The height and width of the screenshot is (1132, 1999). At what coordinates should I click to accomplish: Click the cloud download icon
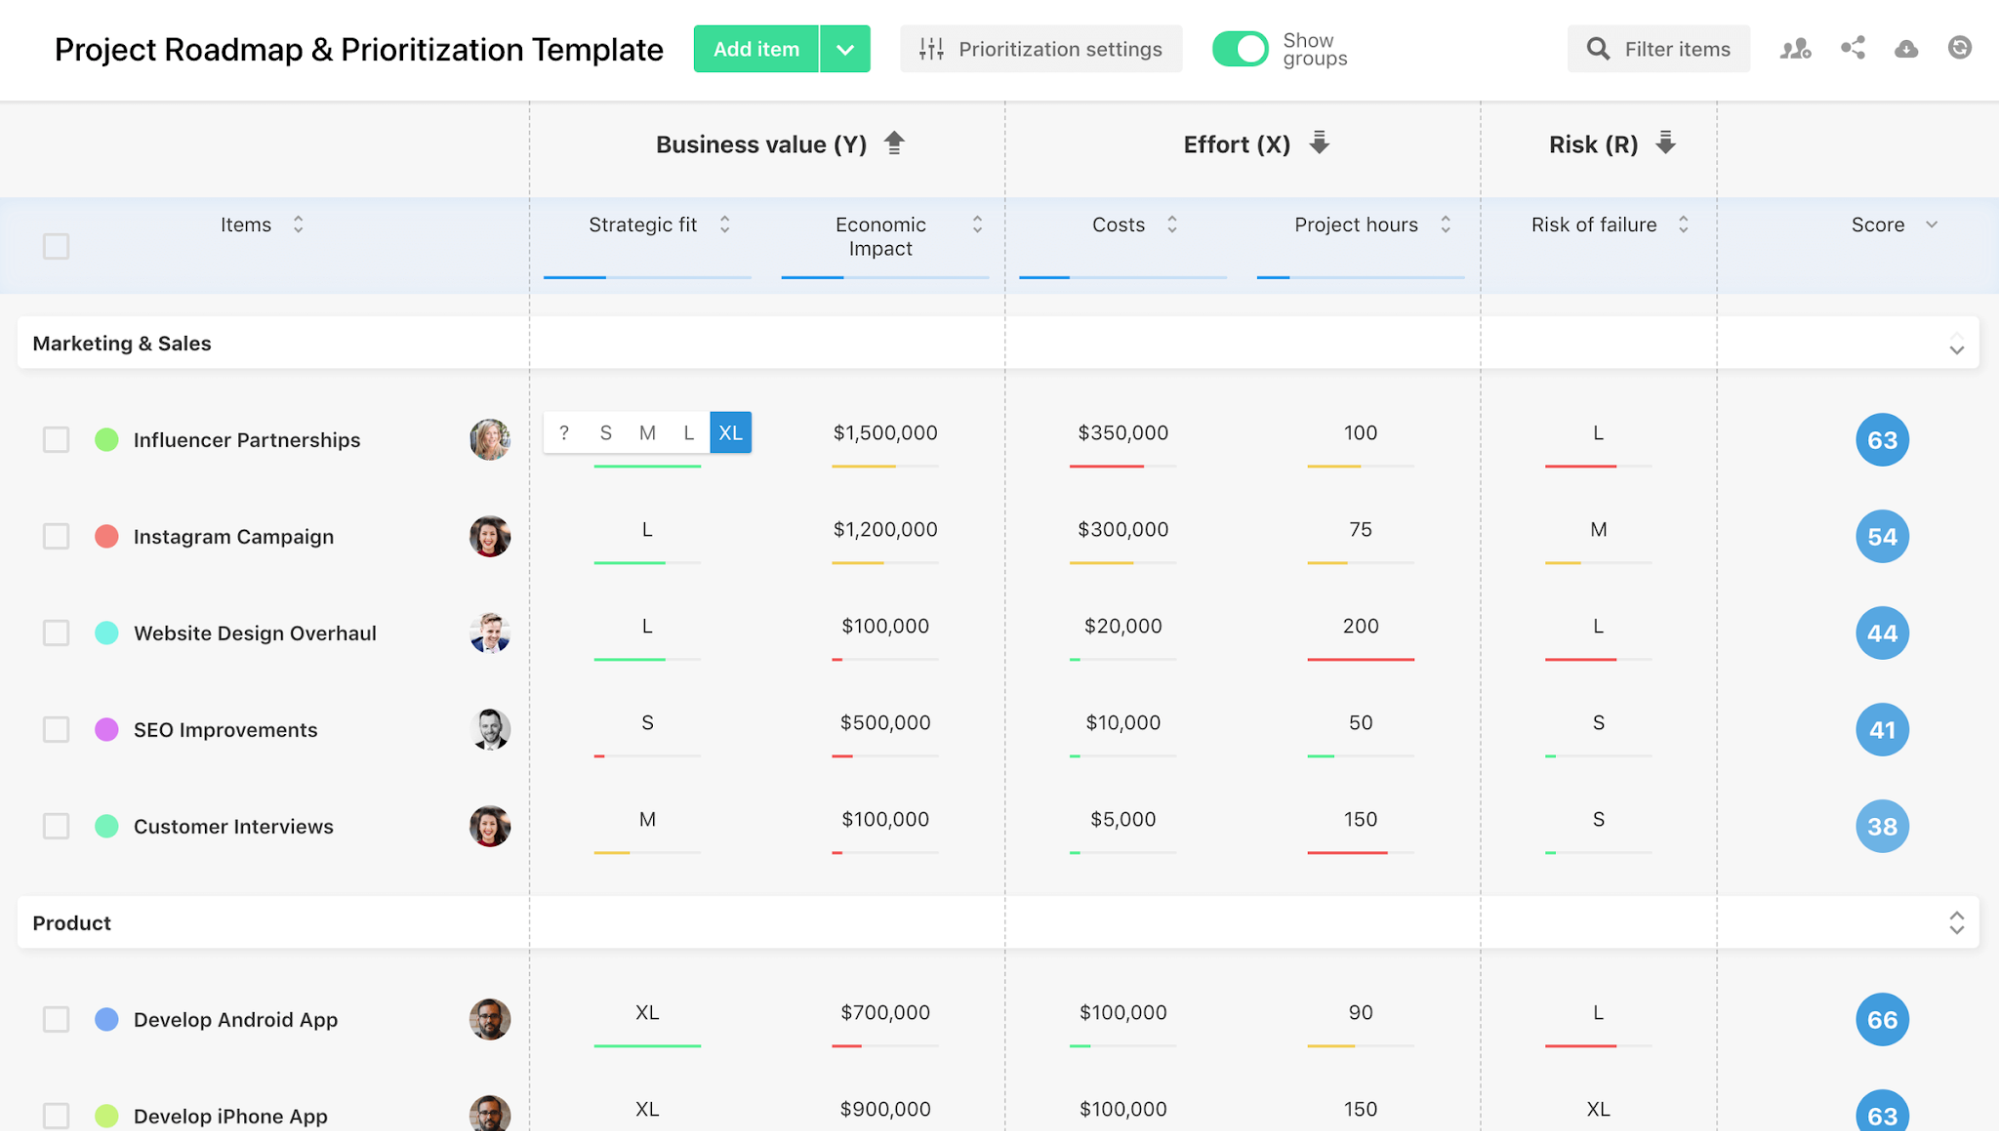(x=1906, y=48)
